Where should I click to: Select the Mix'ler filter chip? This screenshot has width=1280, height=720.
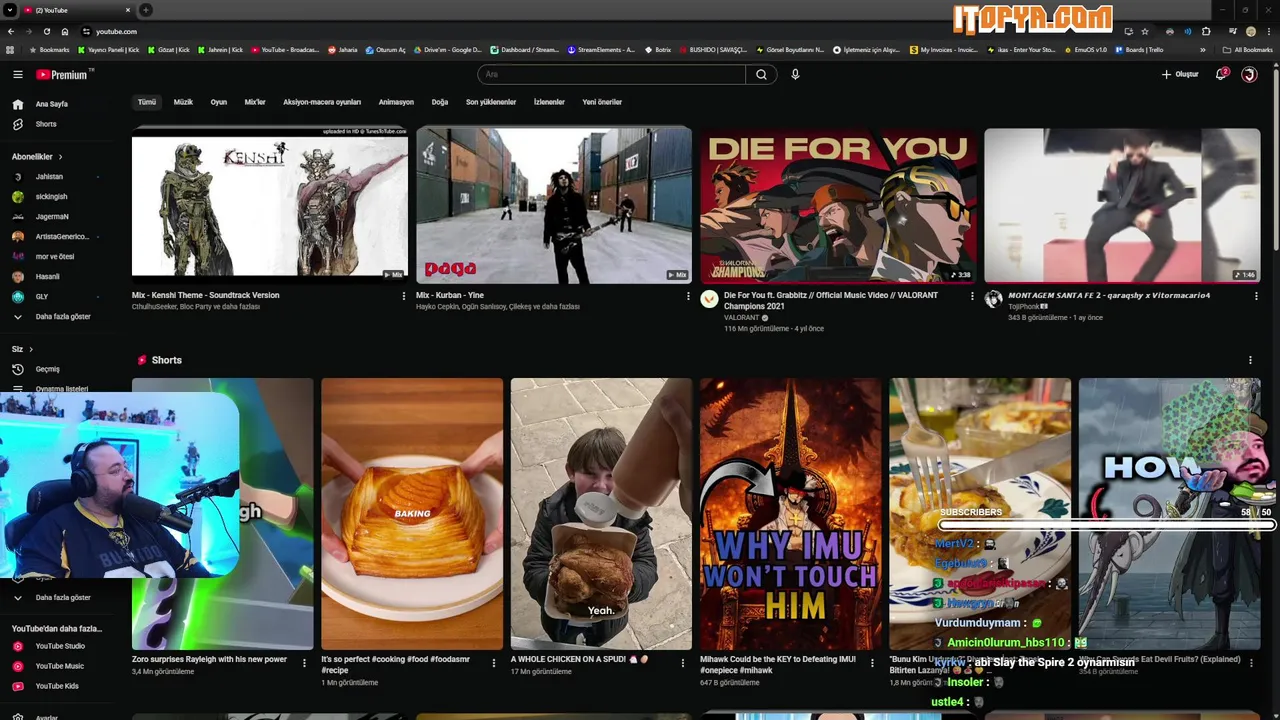[x=255, y=102]
